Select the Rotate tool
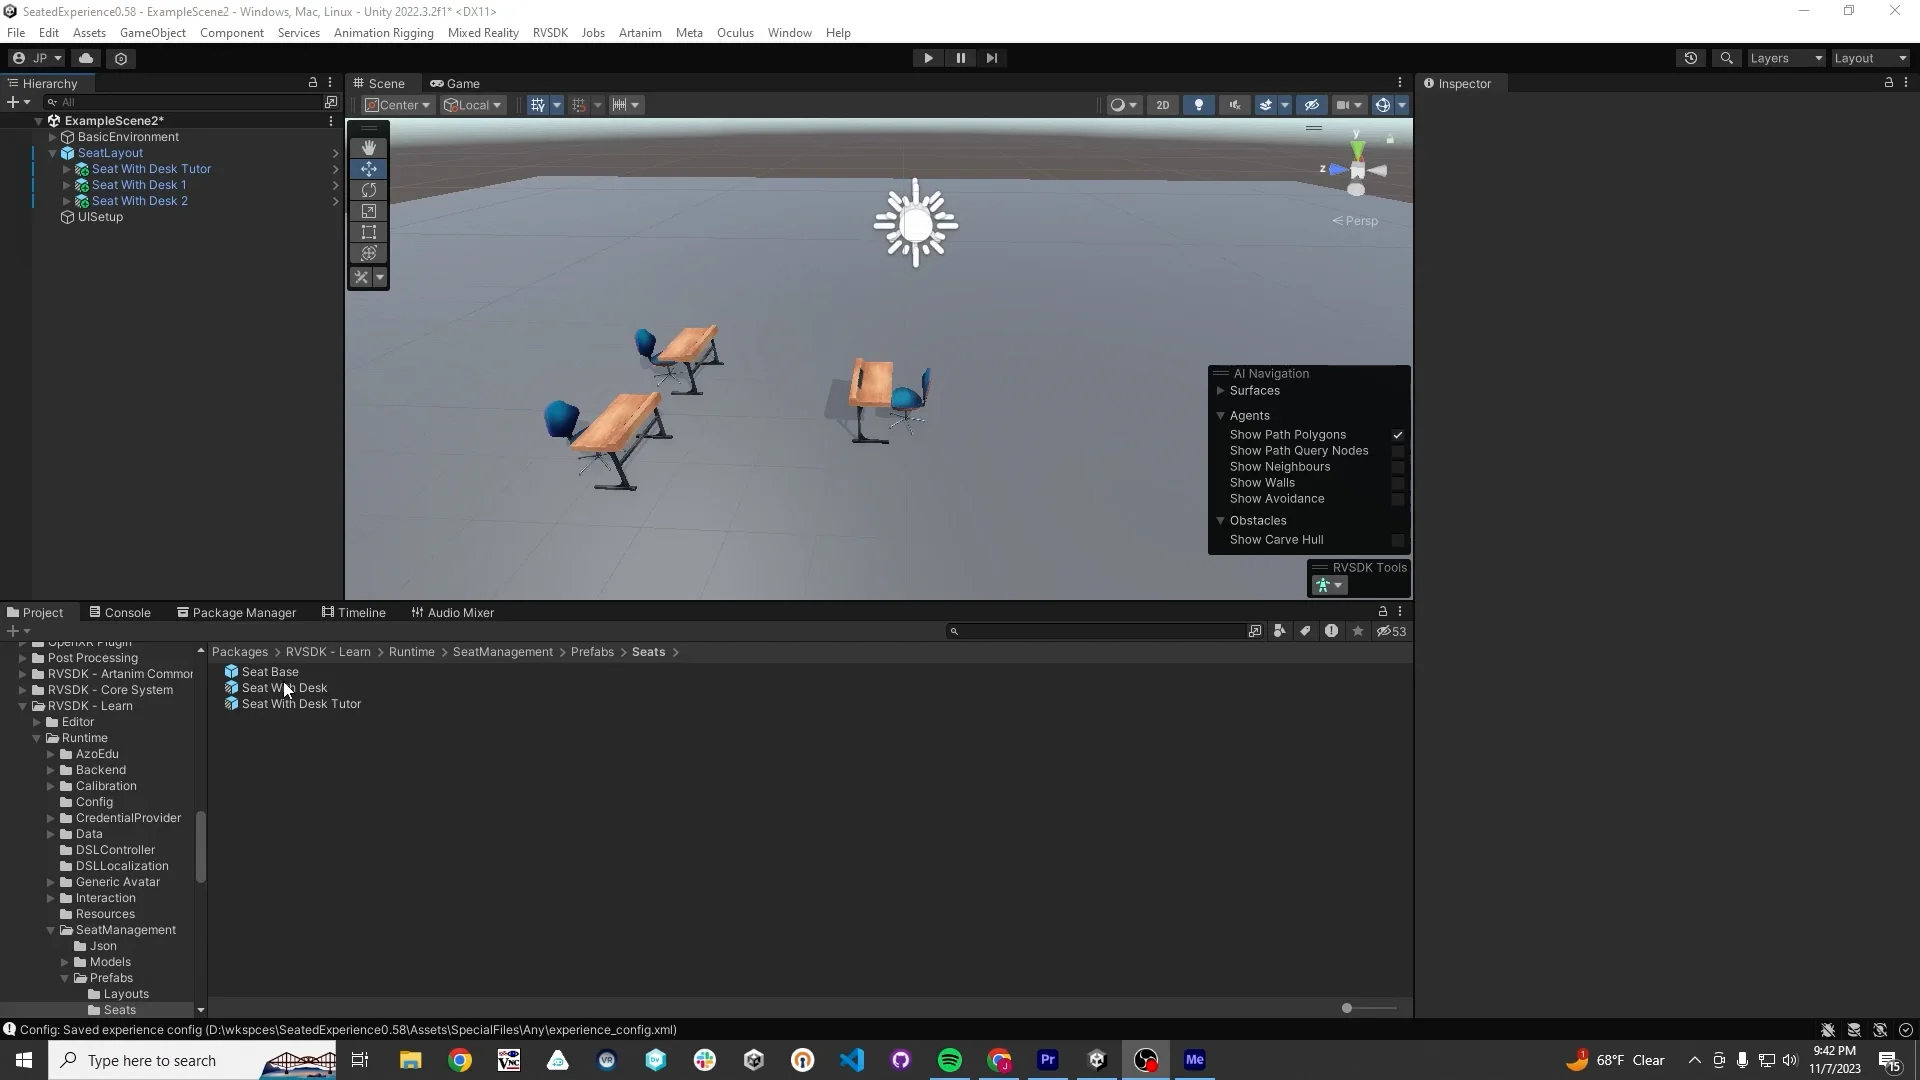Image resolution: width=1920 pixels, height=1080 pixels. pos(368,190)
